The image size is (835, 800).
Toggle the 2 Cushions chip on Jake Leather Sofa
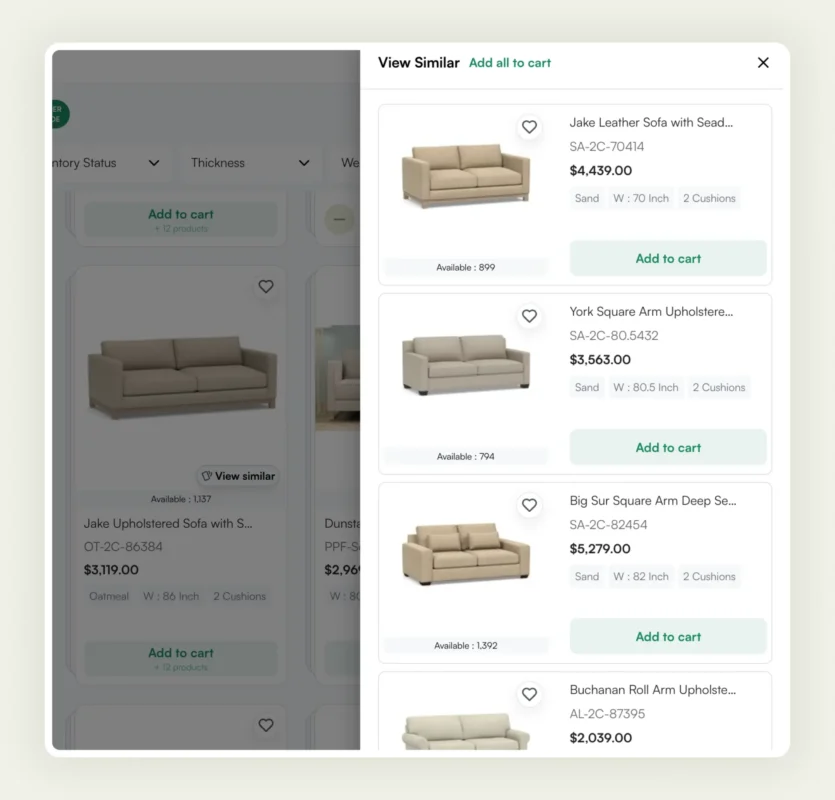pos(709,198)
